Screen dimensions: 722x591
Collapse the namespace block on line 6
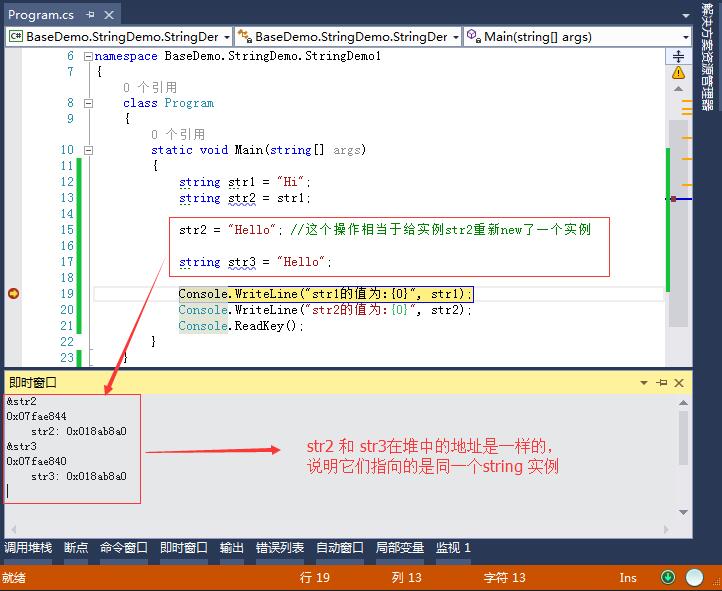pos(88,57)
